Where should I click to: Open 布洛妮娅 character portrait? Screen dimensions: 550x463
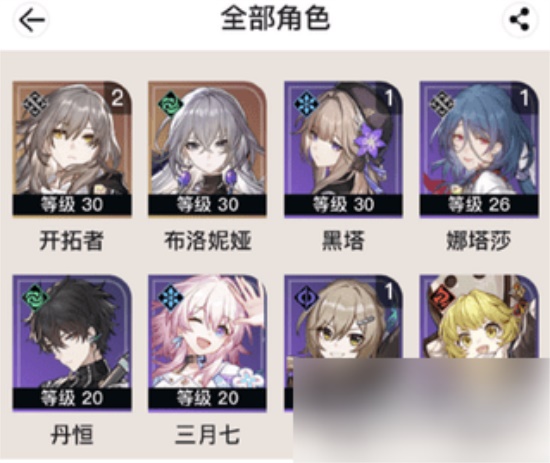207,148
